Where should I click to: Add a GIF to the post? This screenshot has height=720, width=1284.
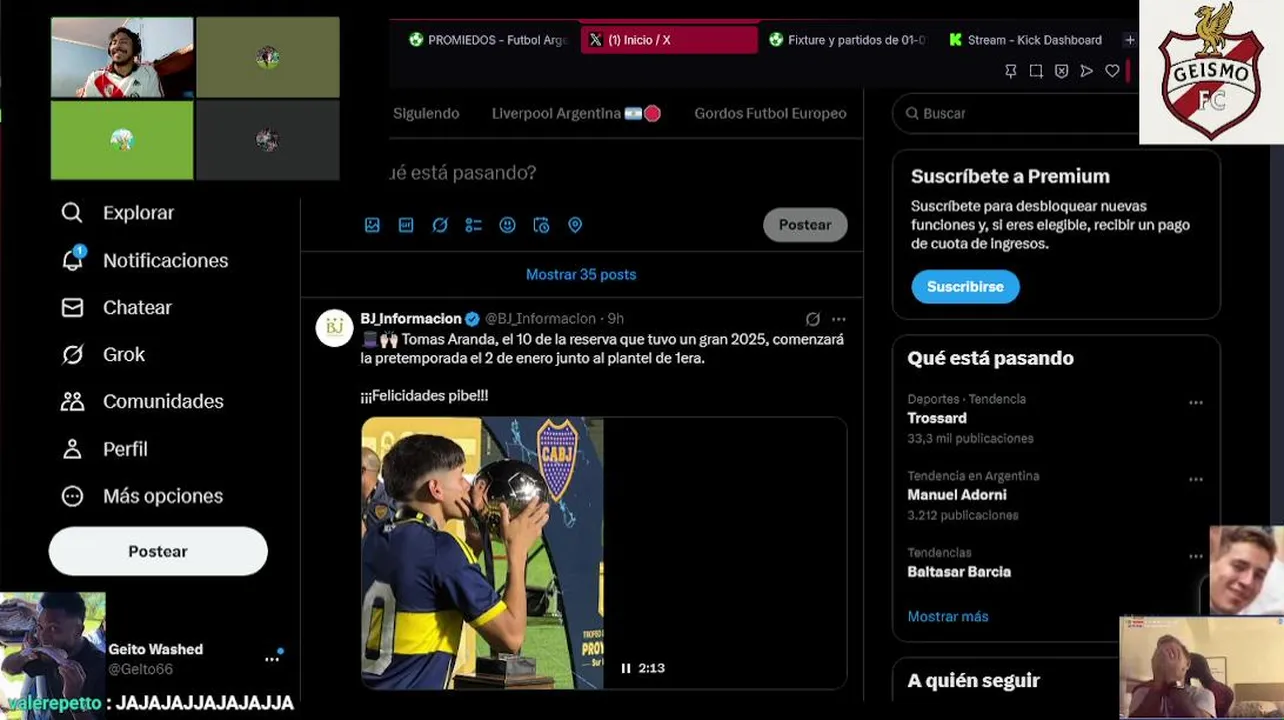click(406, 225)
